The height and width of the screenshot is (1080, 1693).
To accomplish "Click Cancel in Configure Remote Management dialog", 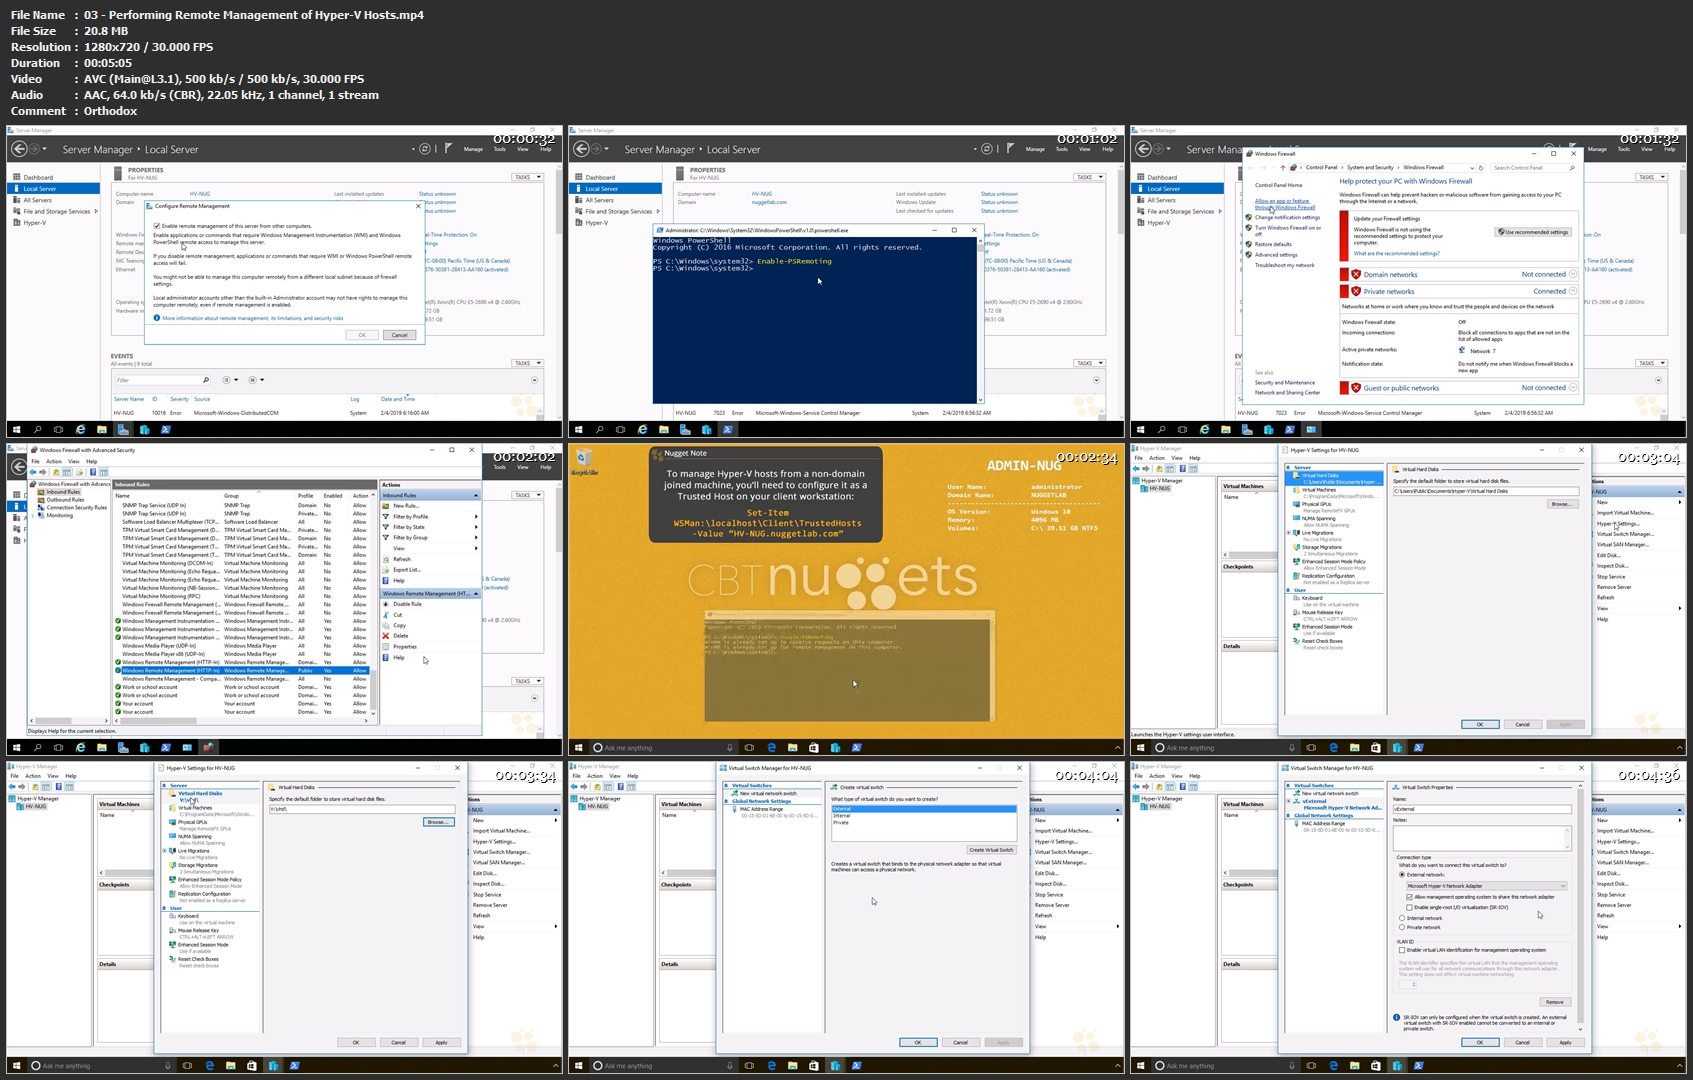I will pos(399,335).
